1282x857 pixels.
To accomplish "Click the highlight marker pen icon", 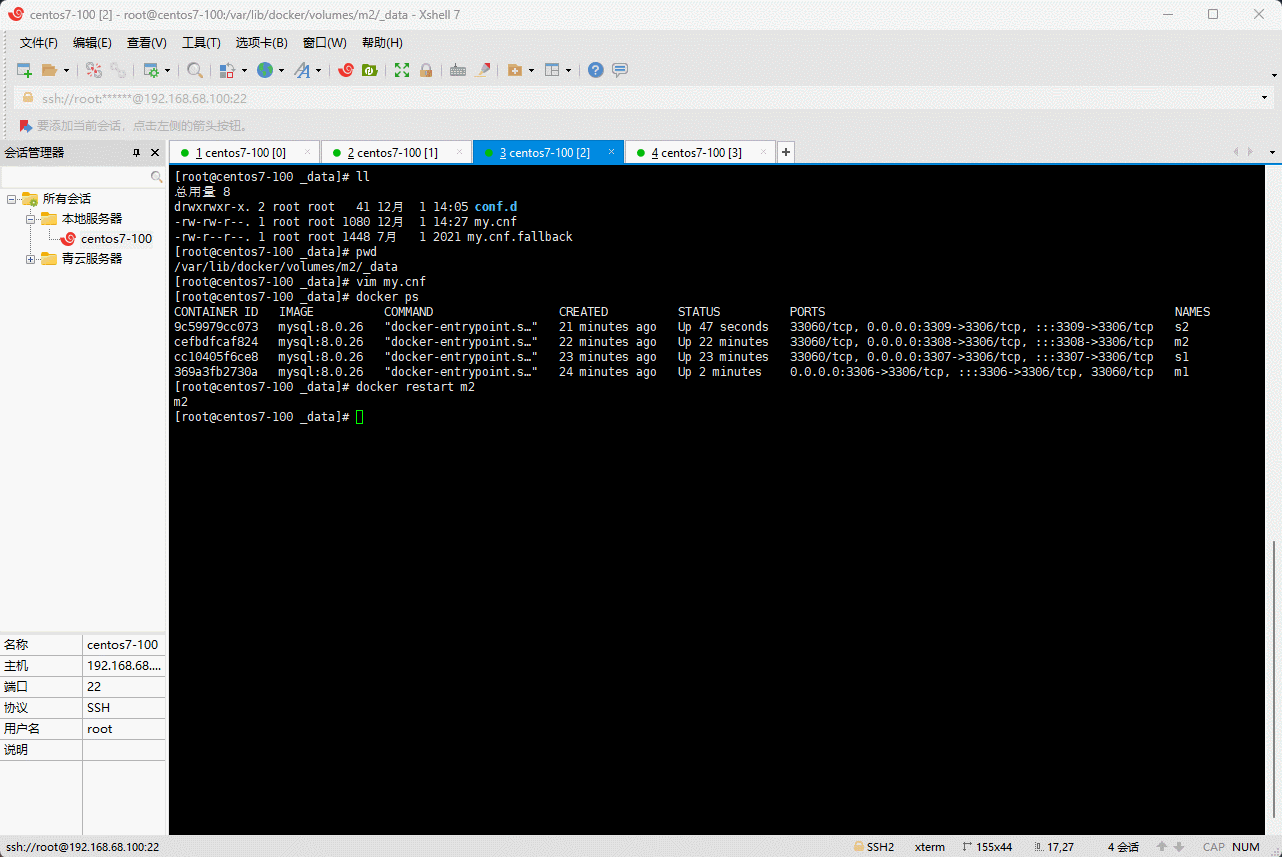I will click(x=483, y=70).
